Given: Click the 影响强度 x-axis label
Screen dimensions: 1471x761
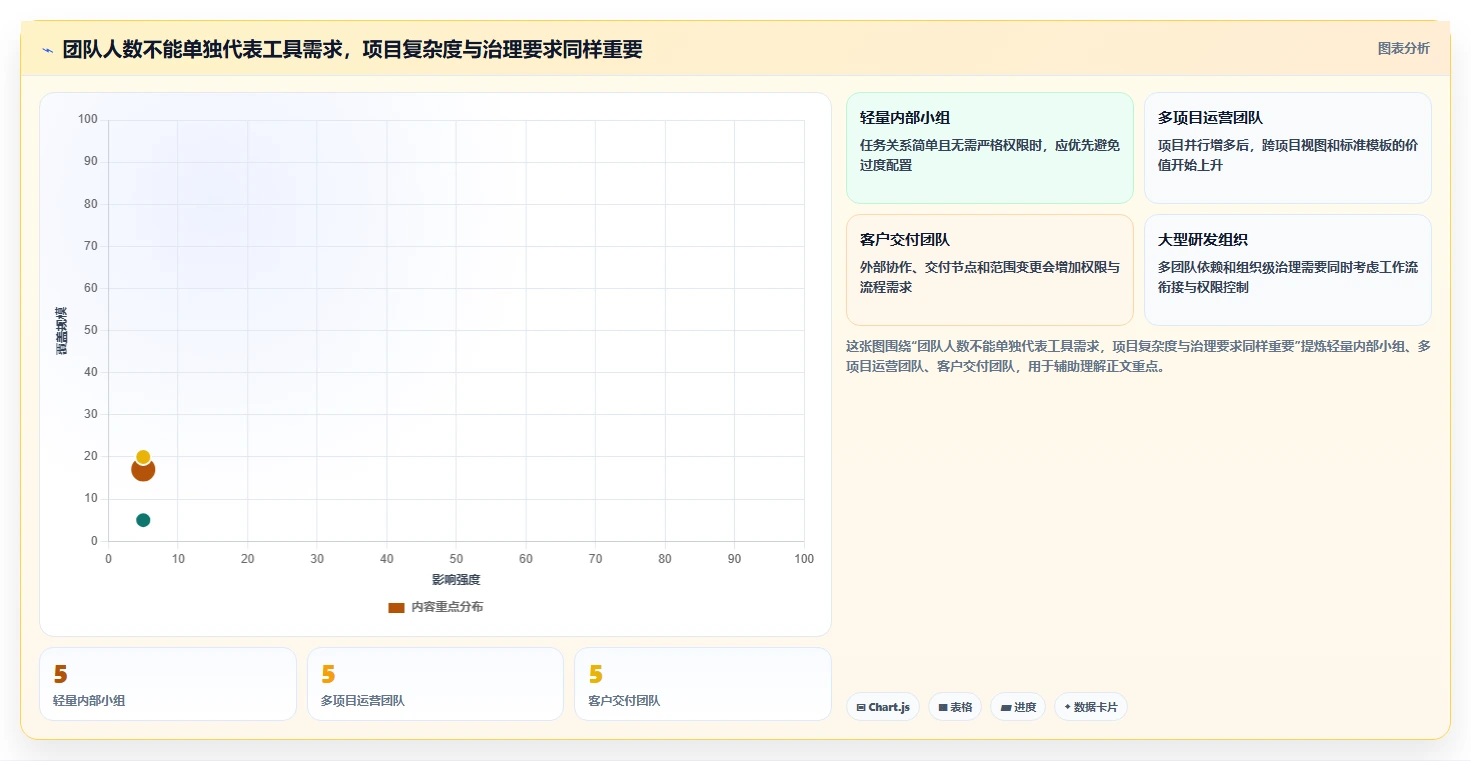Looking at the screenshot, I should click(x=456, y=580).
